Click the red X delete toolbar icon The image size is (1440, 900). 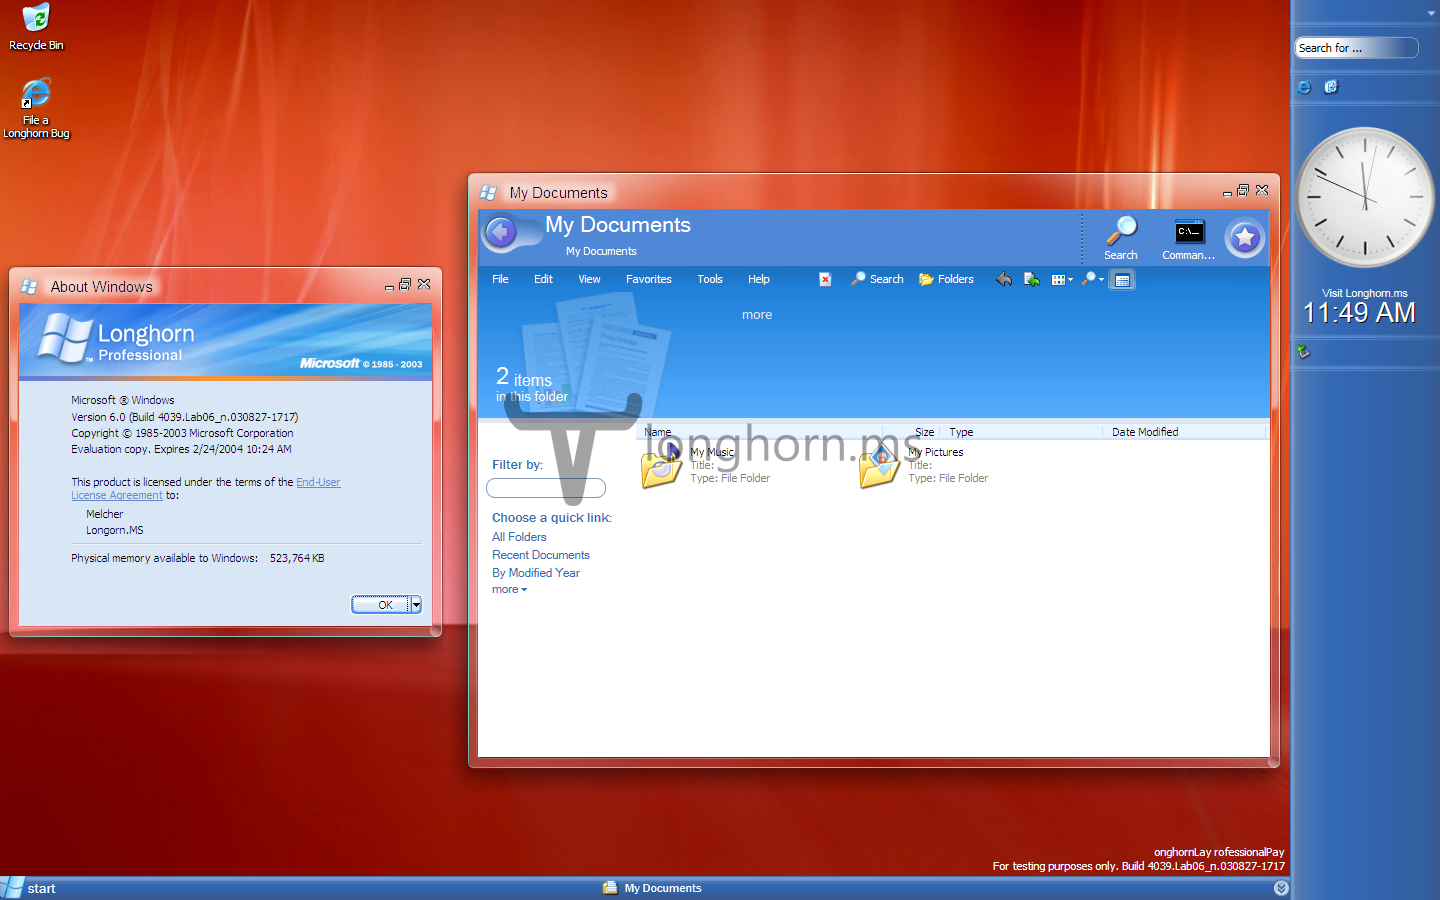tap(825, 280)
